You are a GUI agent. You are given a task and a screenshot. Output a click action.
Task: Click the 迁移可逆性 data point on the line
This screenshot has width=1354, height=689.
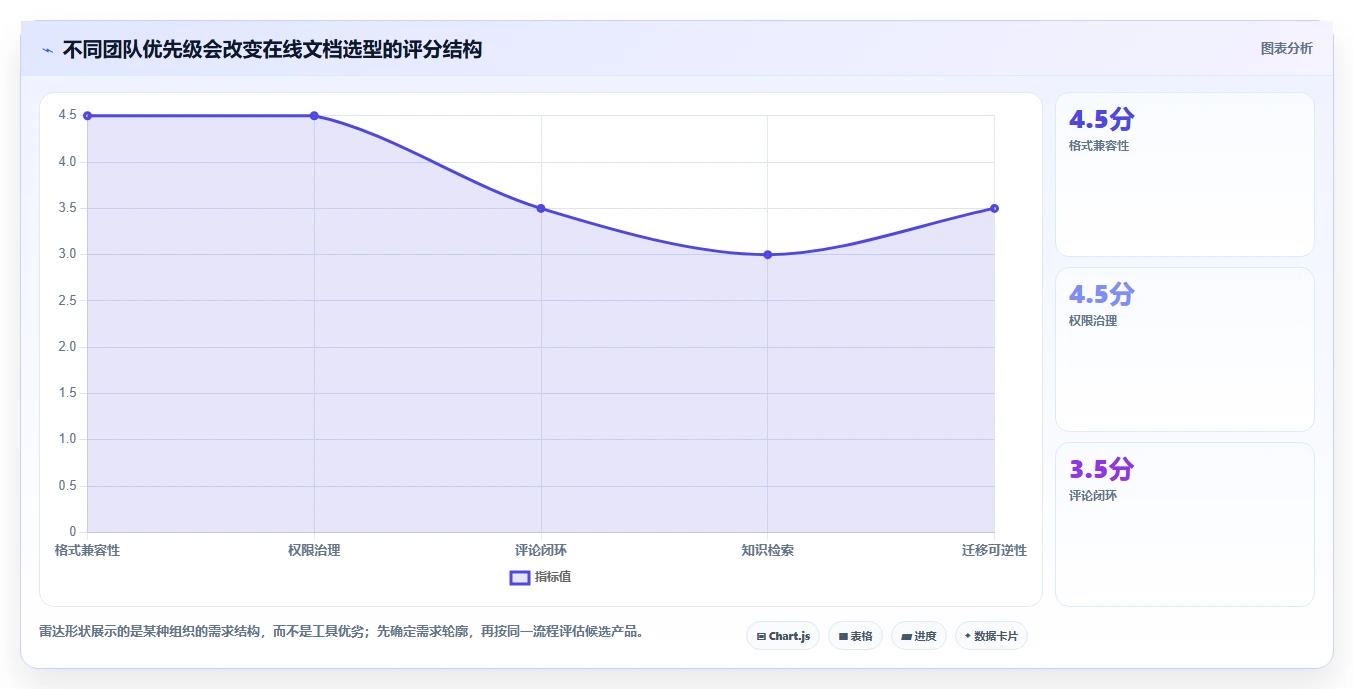point(995,208)
